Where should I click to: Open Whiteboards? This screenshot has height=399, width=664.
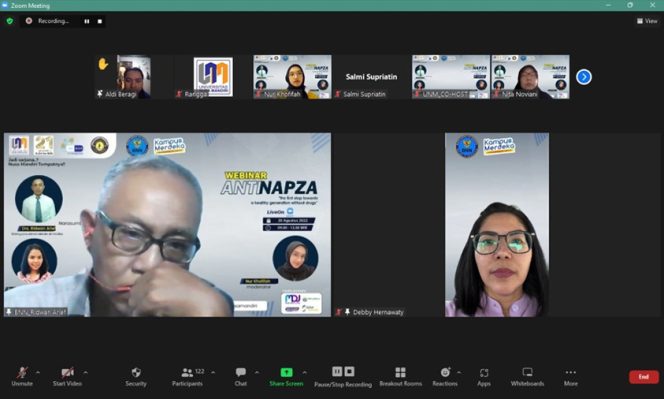coord(527,376)
